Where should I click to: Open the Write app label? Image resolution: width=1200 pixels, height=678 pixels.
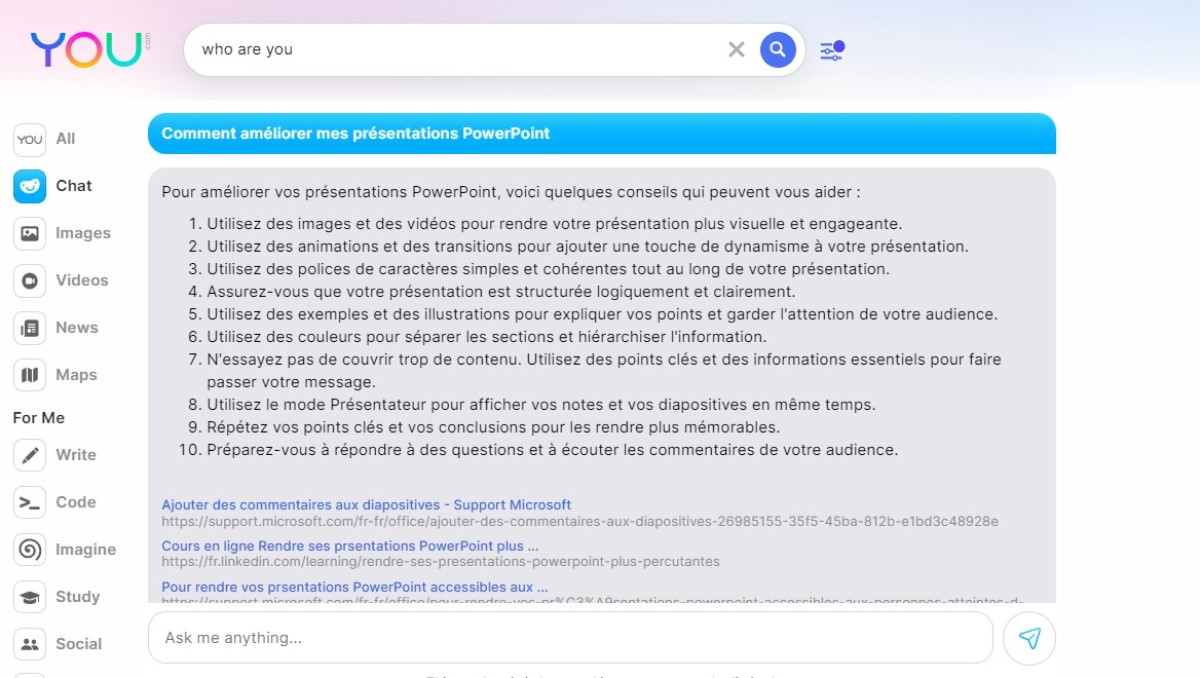coord(76,455)
